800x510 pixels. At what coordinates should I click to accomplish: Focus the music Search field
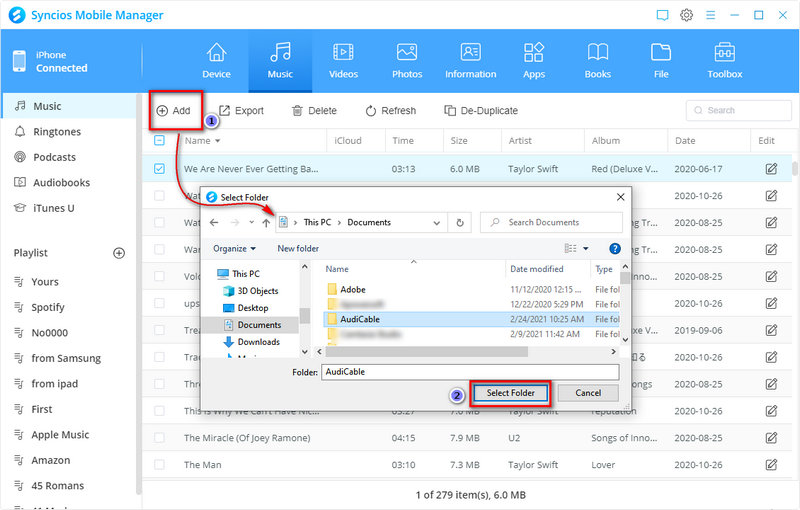click(x=739, y=110)
